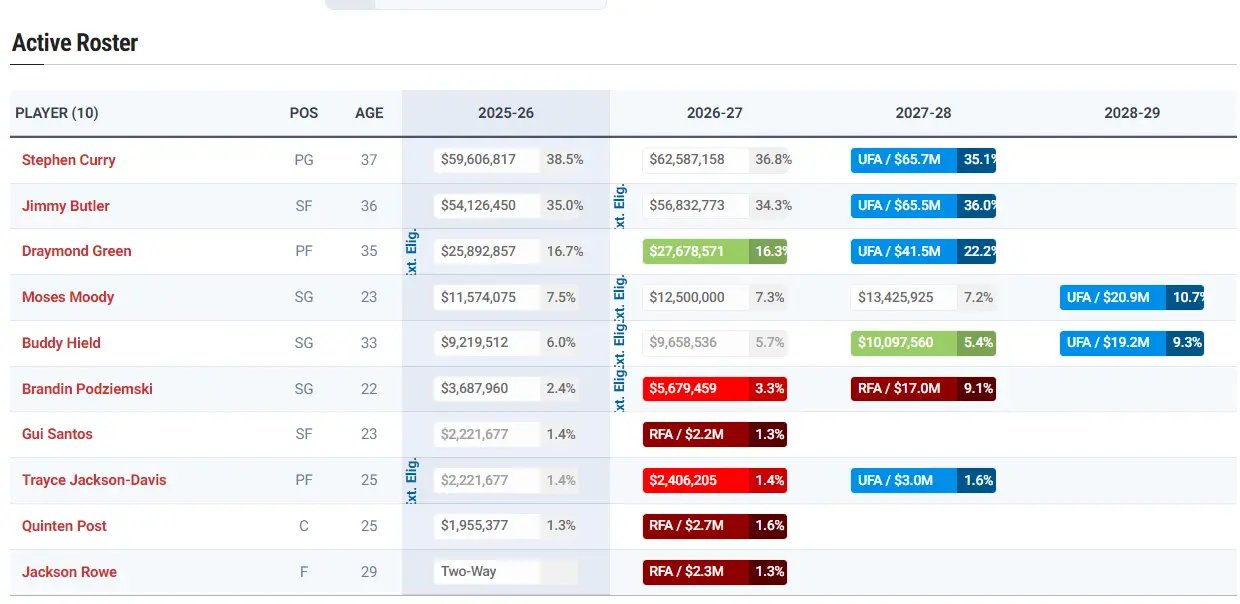Sort by the AGE column header
This screenshot has height=604, width=1240.
point(369,113)
